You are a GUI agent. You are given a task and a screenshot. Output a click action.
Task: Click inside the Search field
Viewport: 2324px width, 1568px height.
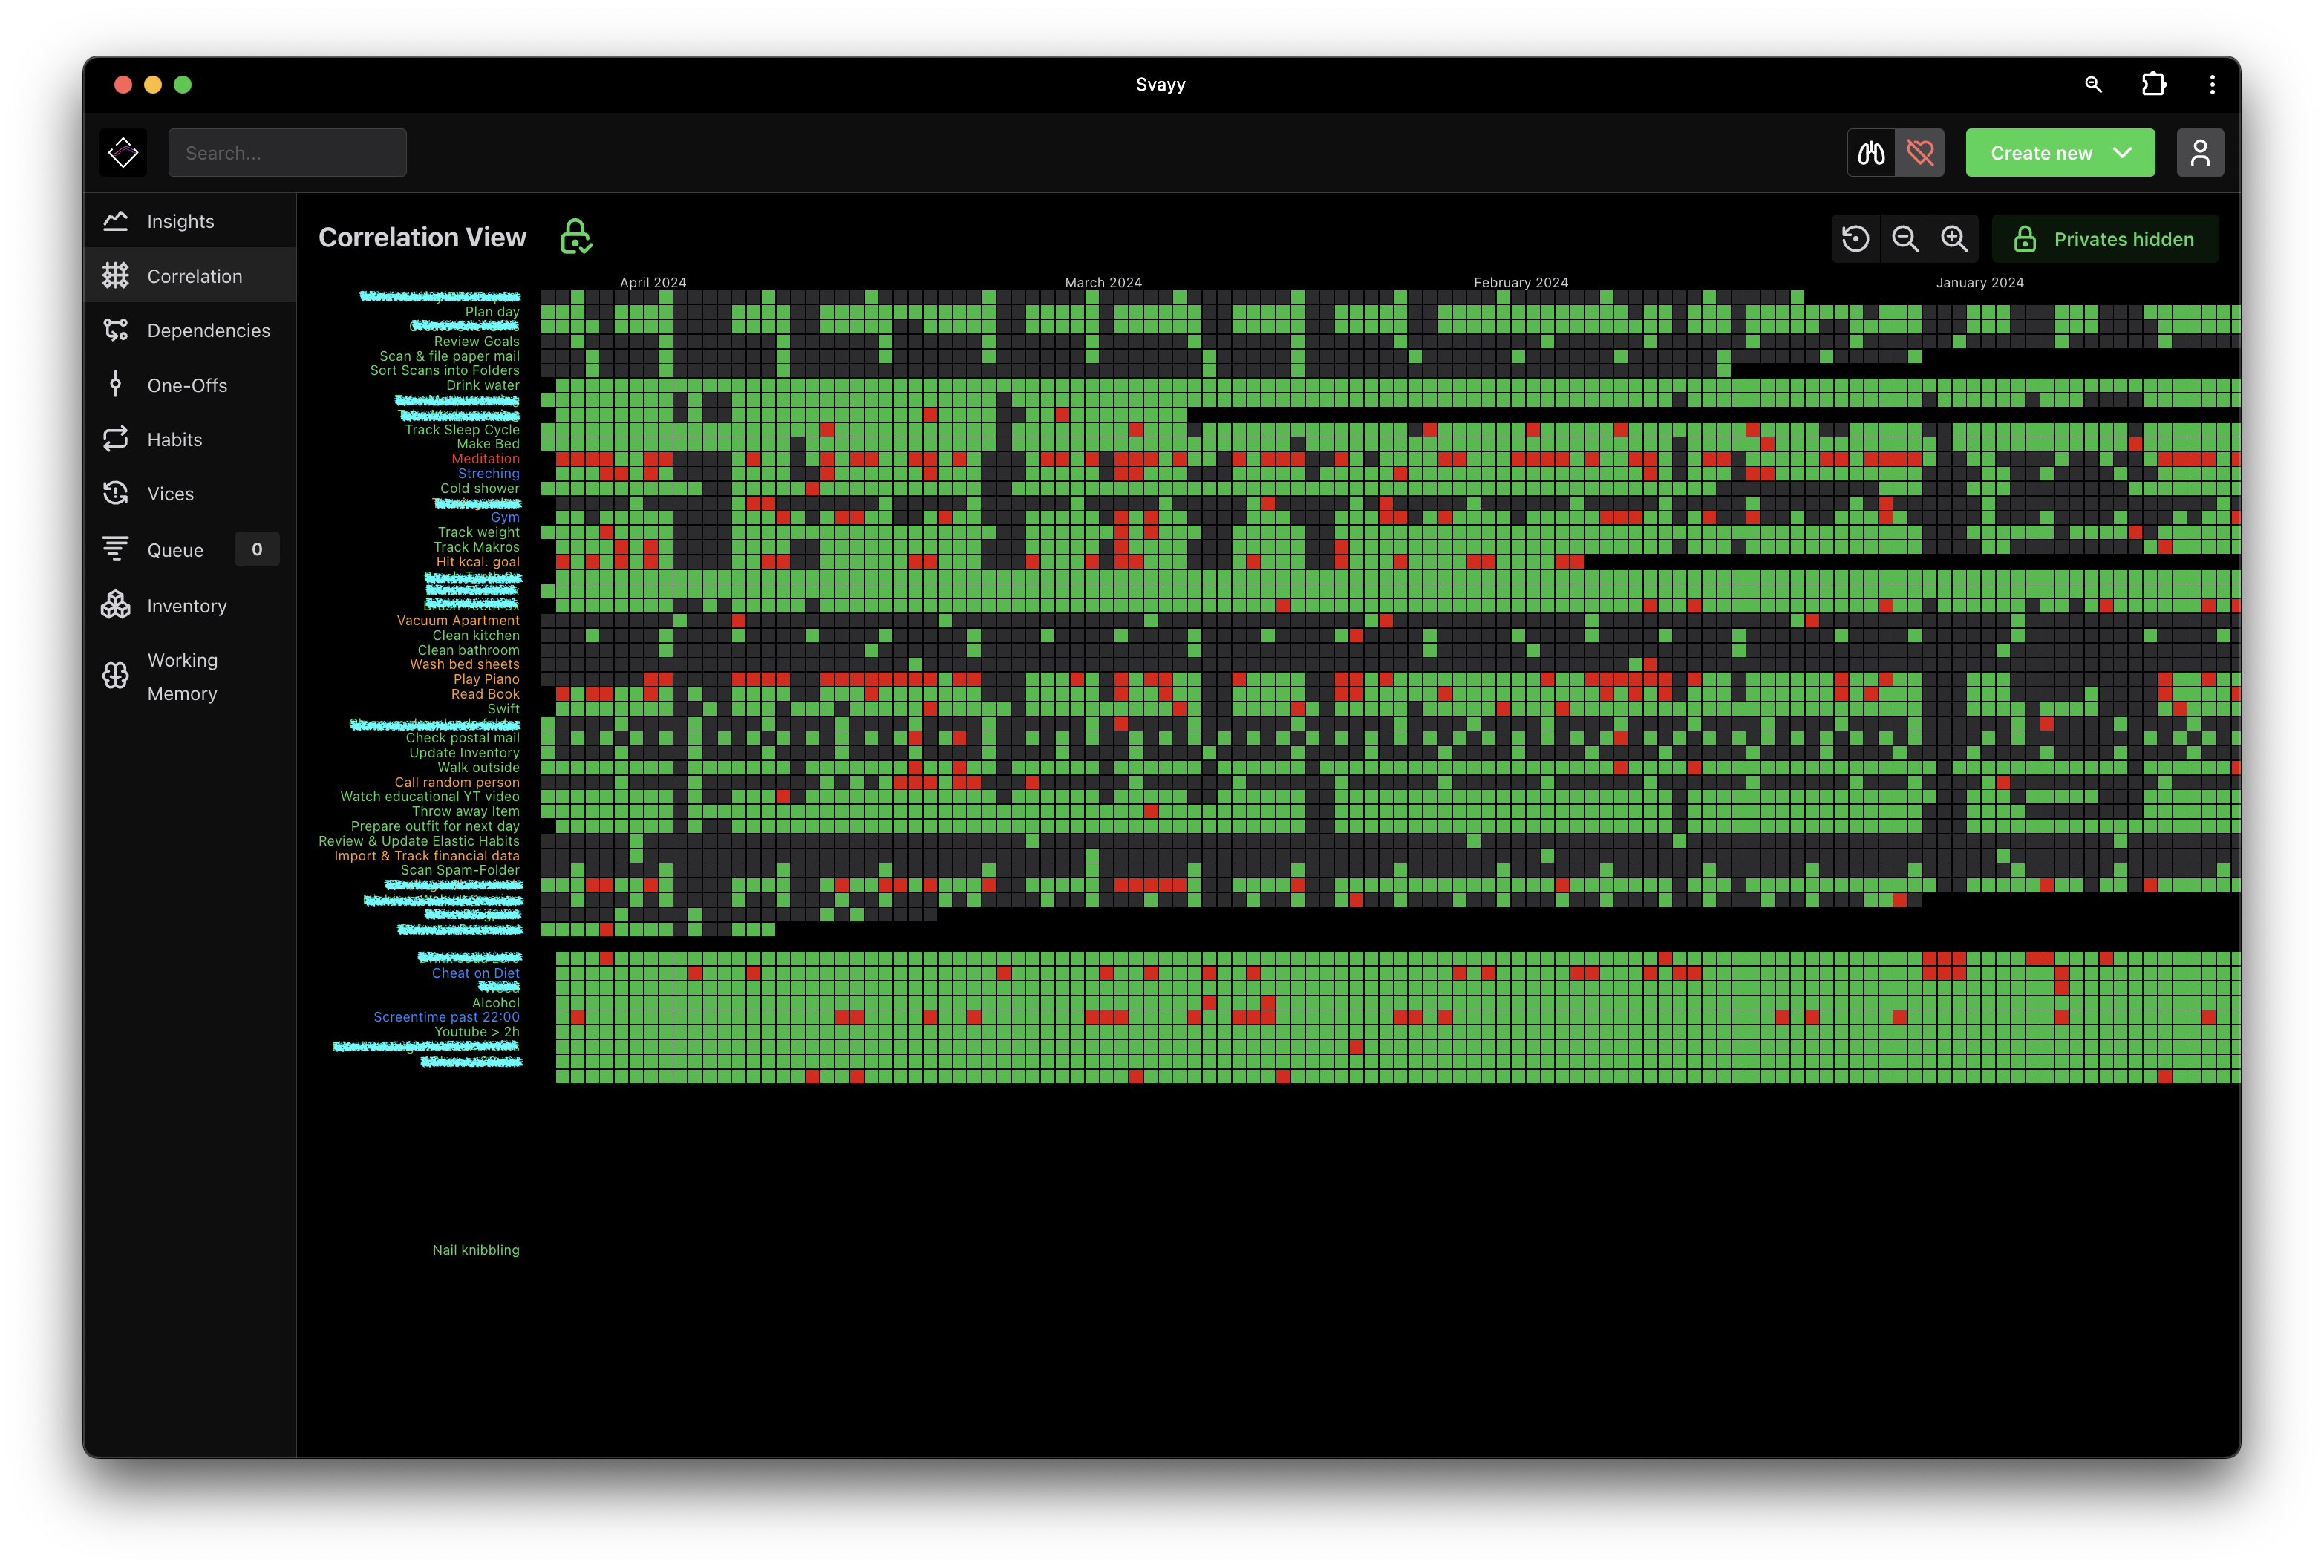(287, 153)
